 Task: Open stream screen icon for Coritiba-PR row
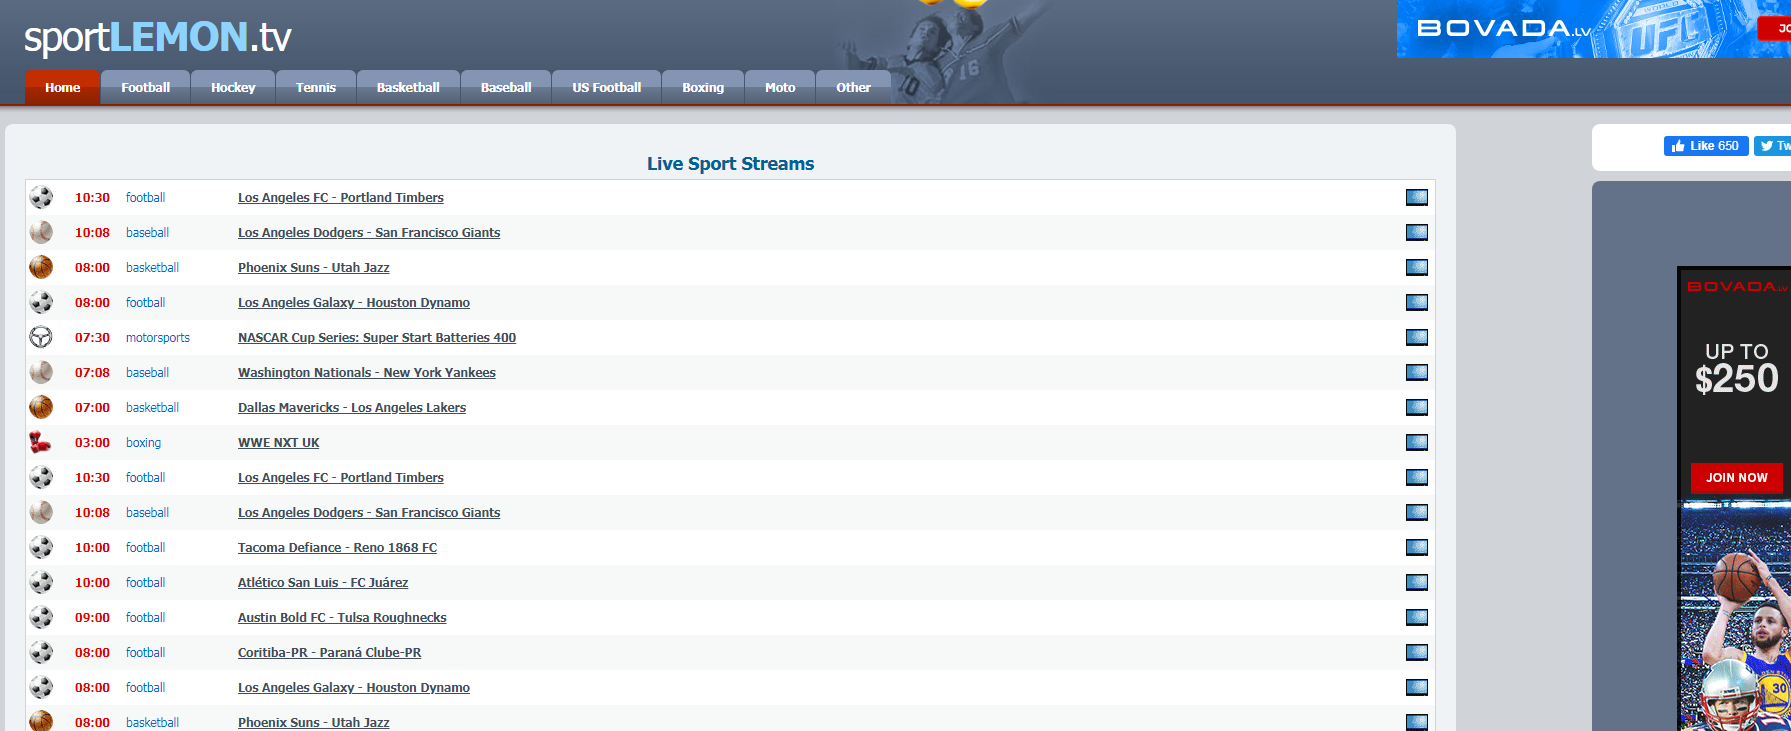click(1417, 652)
